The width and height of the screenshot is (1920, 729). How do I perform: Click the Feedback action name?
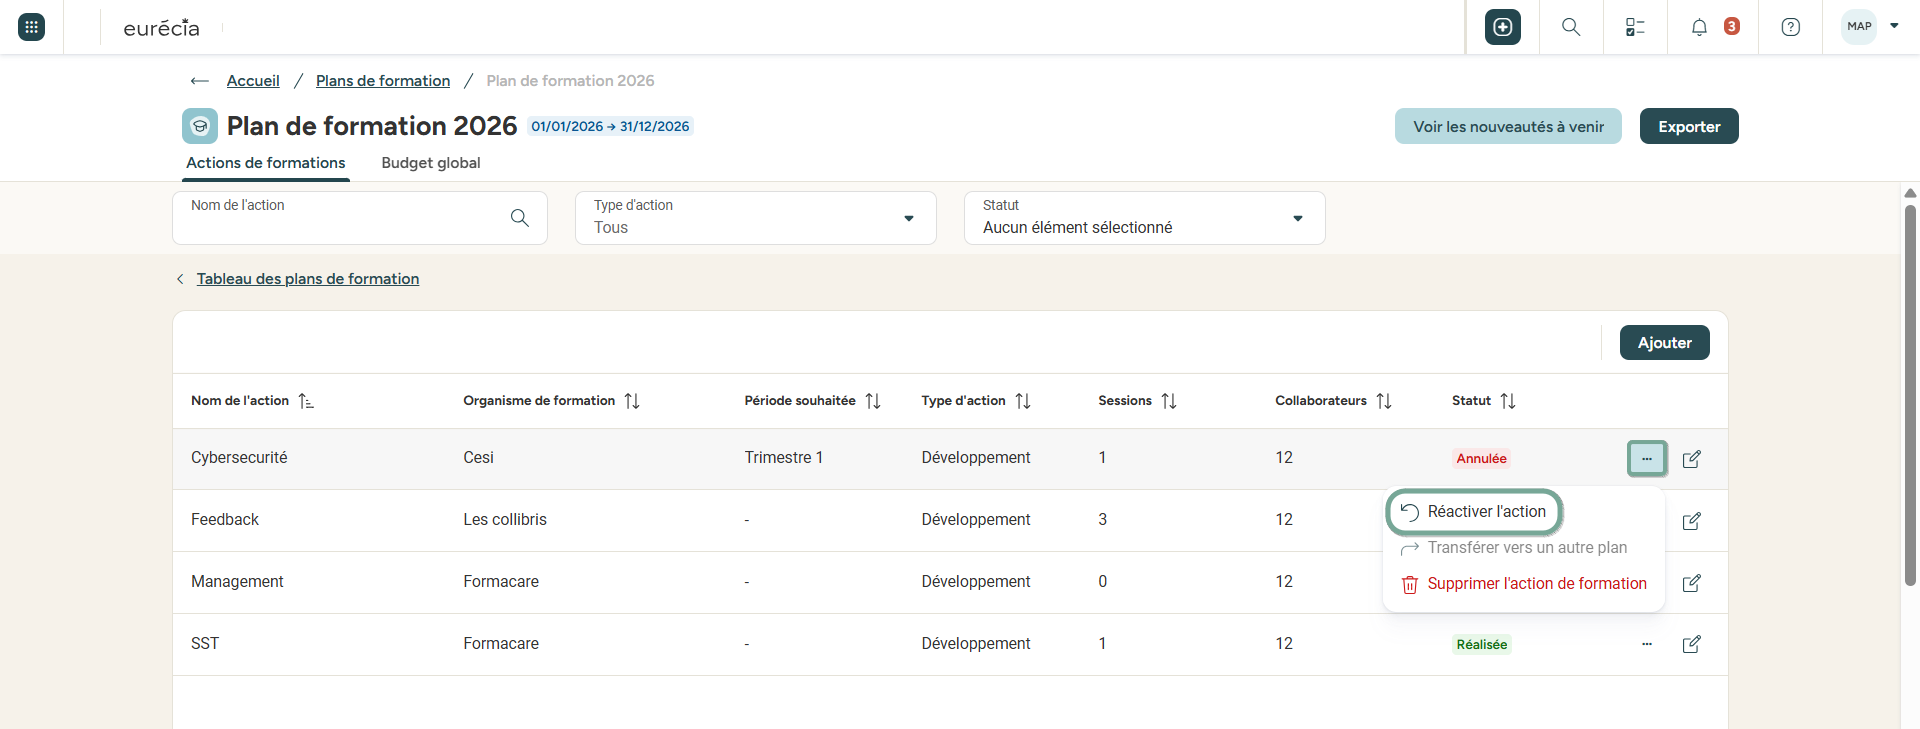pyautogui.click(x=225, y=520)
